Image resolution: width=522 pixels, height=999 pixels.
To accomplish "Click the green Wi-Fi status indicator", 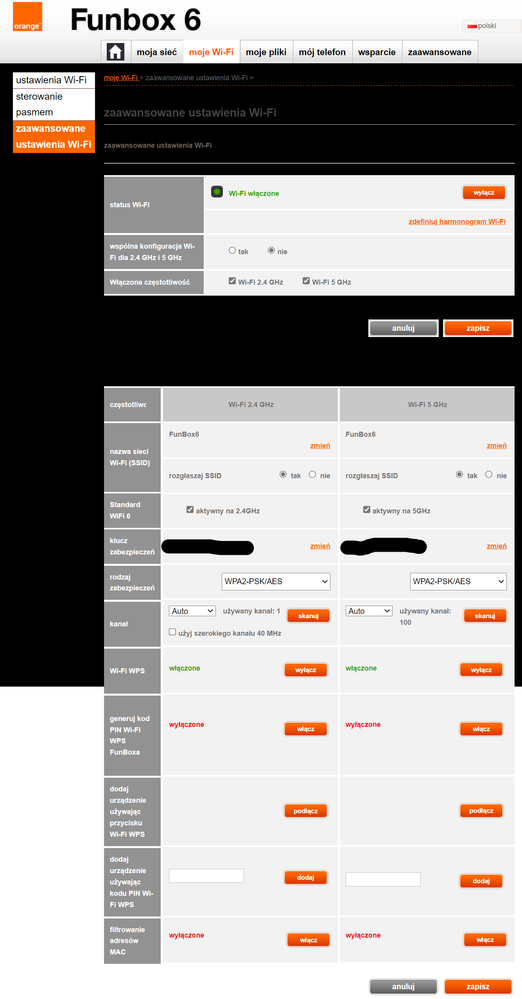I will 217,192.
